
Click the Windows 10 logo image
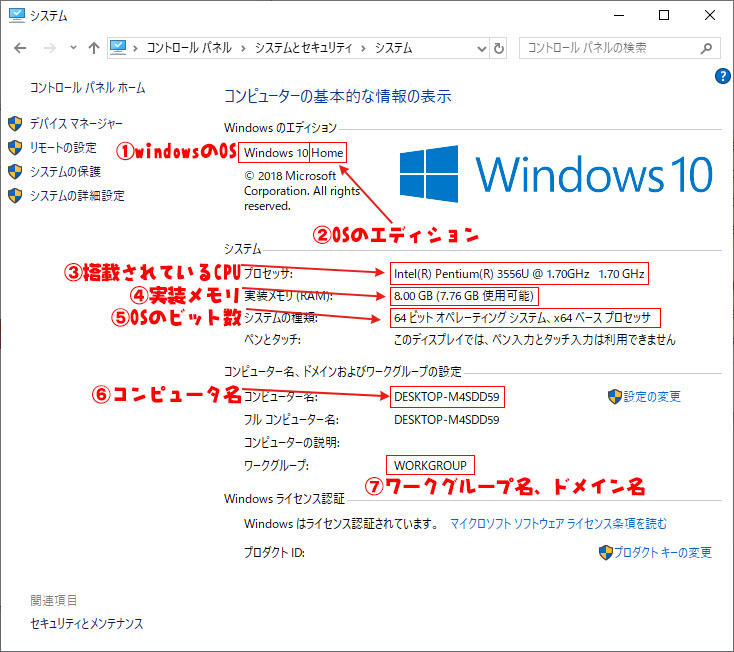(x=556, y=174)
